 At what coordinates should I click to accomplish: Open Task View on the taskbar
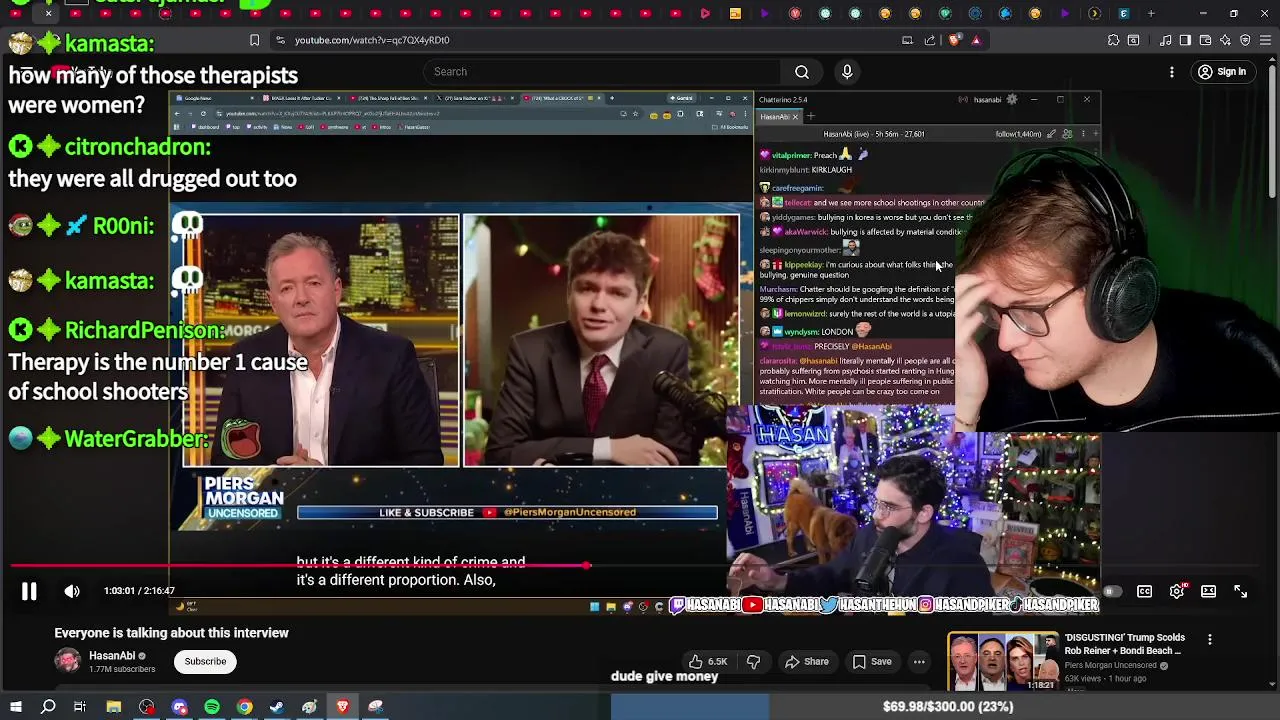pos(80,707)
